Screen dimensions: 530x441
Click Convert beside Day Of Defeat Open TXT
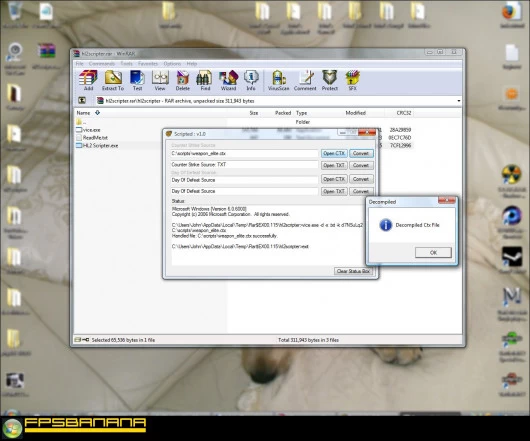pyautogui.click(x=361, y=191)
